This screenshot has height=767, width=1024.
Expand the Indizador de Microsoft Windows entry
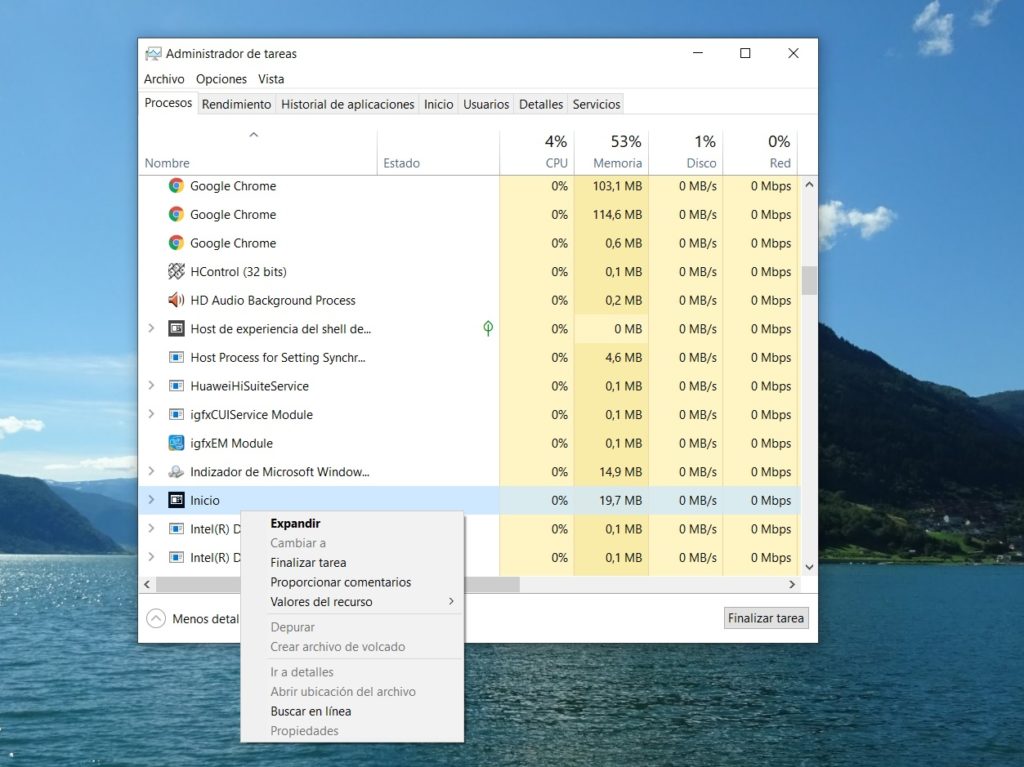[x=151, y=471]
